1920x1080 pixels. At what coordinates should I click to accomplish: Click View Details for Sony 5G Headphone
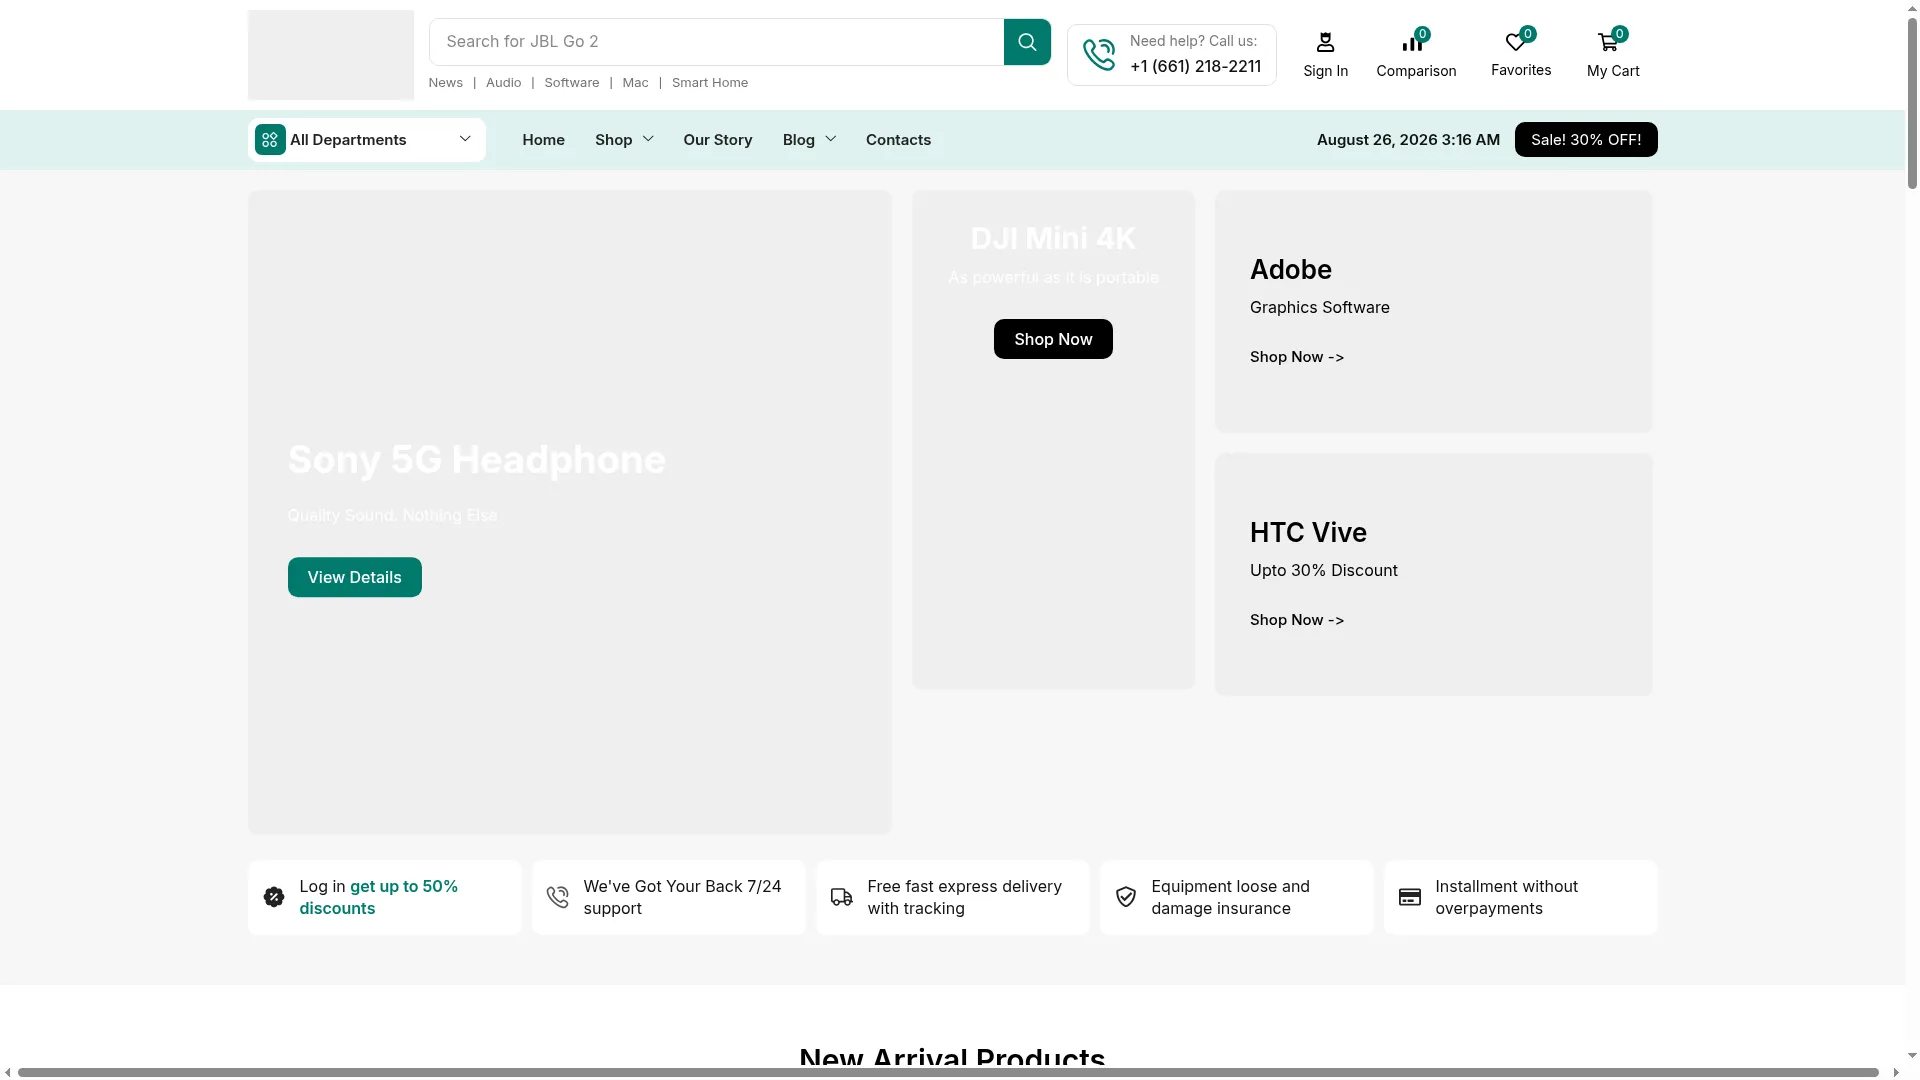355,577
